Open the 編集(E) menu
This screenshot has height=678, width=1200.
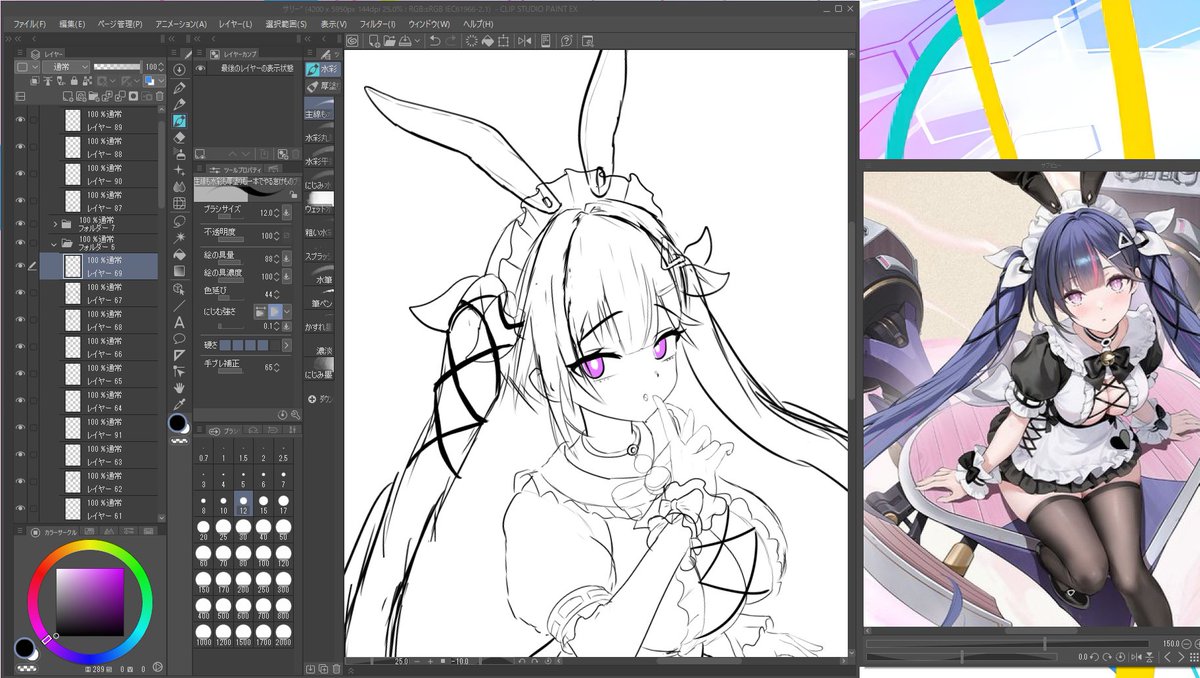point(72,23)
